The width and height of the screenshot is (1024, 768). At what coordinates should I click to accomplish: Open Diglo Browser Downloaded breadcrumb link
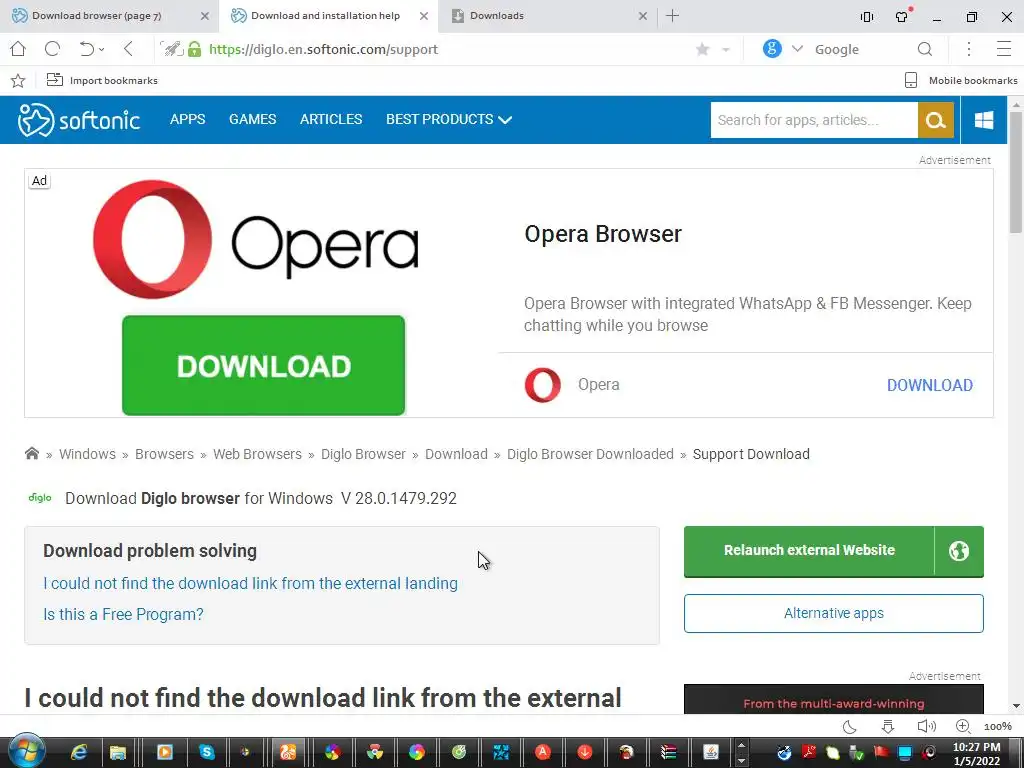[590, 454]
